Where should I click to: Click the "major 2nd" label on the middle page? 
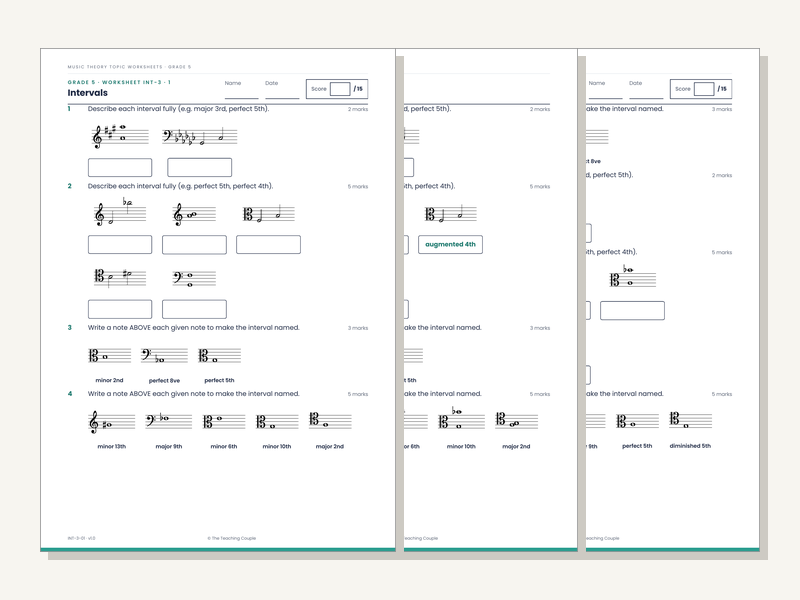(x=516, y=446)
